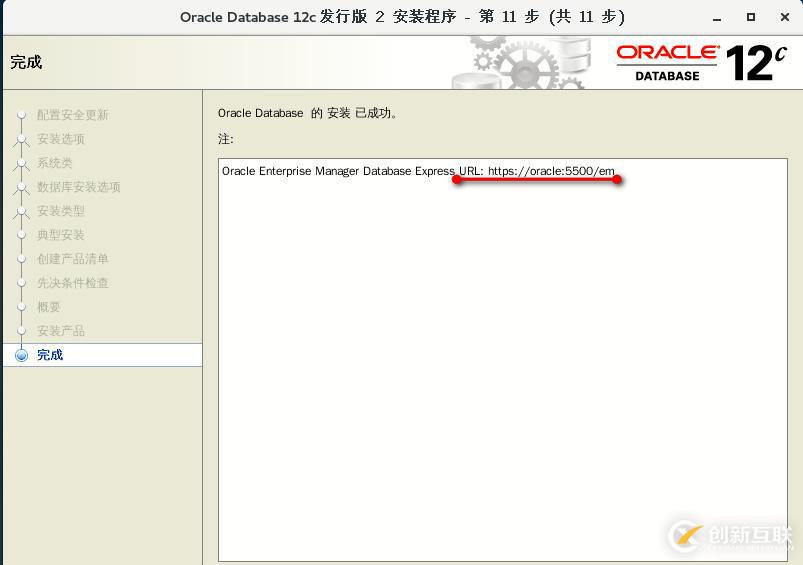
Task: Click the Oracle Database 12c logo
Action: point(702,62)
